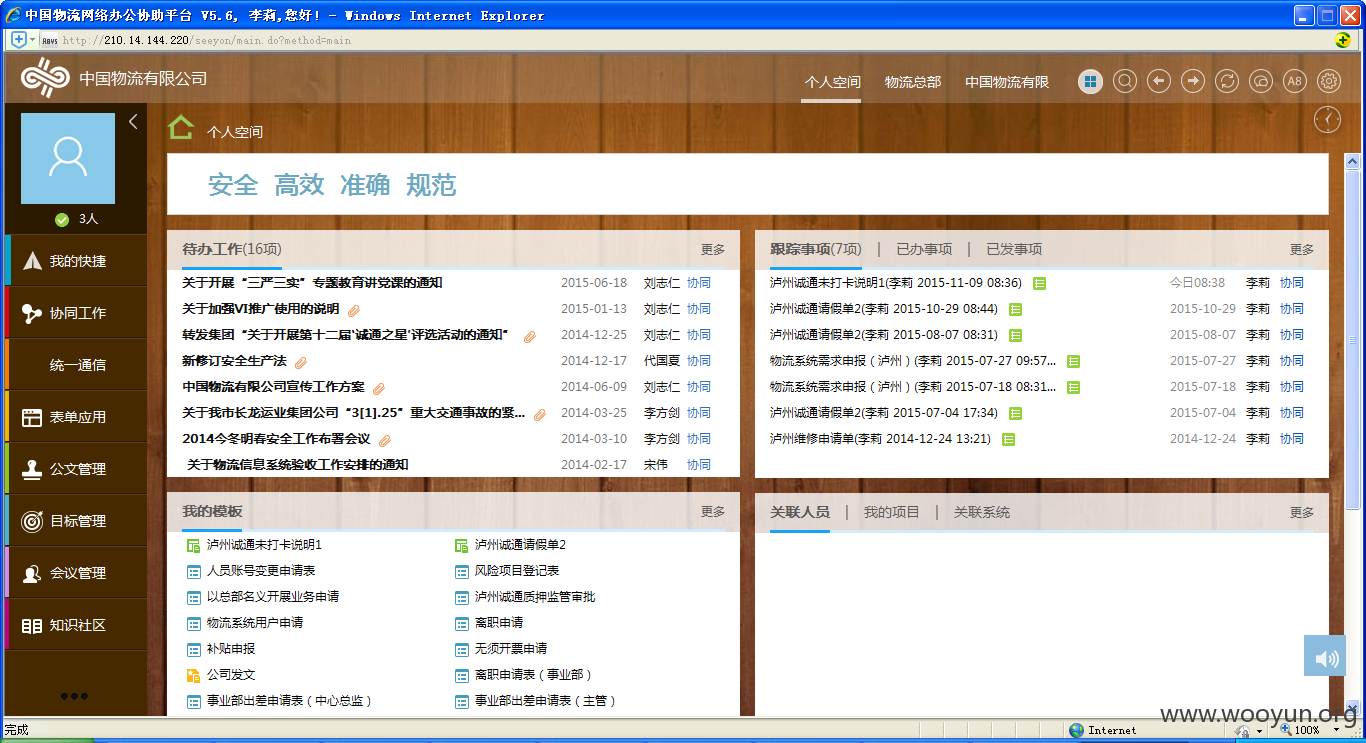
Task: Switch to 中国物流有限 tab
Action: pyautogui.click(x=1007, y=82)
